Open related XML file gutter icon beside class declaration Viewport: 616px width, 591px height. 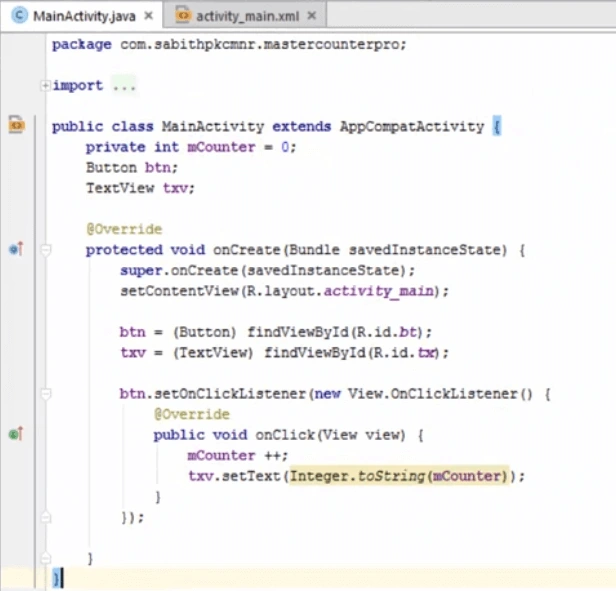tap(16, 125)
